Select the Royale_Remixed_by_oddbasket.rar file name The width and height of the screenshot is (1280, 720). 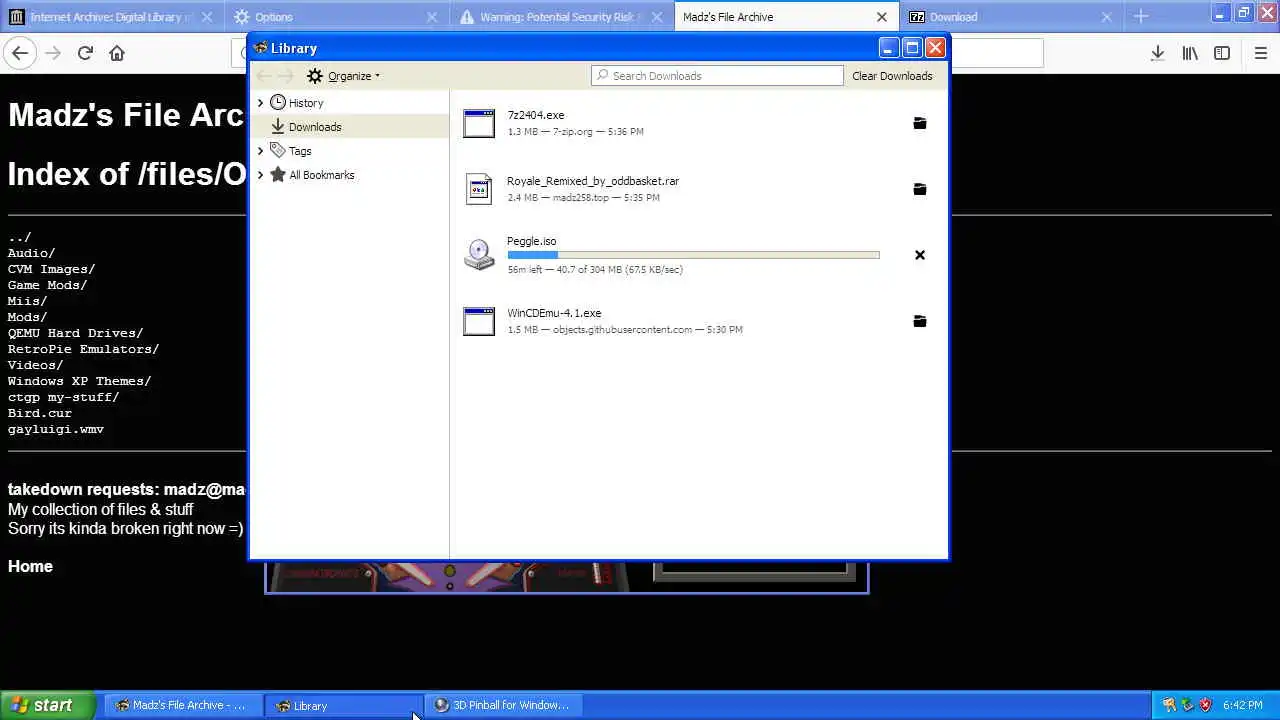[593, 181]
